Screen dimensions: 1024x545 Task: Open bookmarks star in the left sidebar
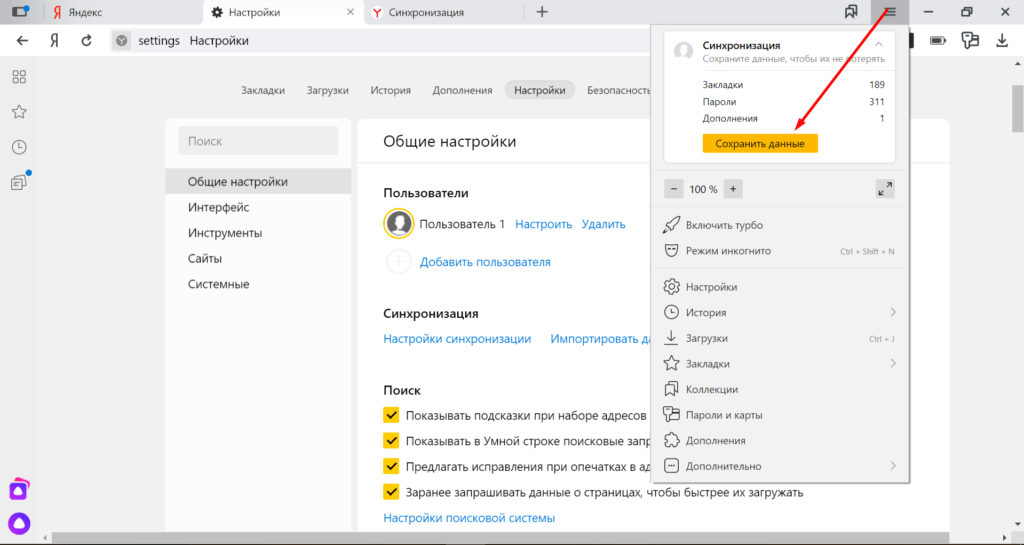pyautogui.click(x=19, y=112)
